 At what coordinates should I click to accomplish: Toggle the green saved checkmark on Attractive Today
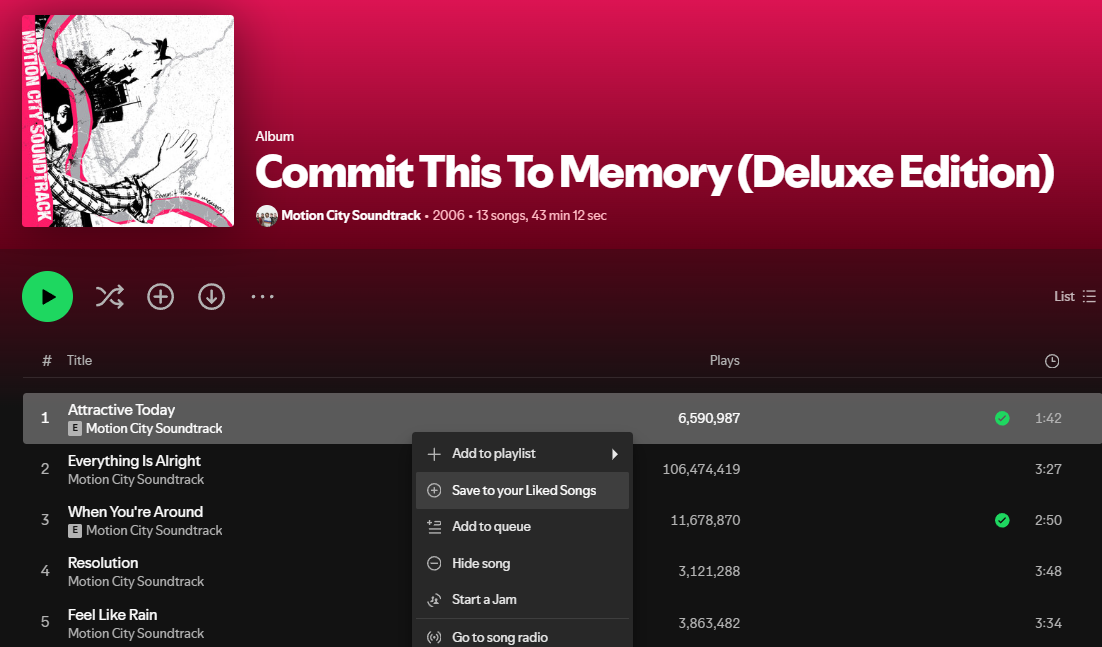[x=1002, y=418]
